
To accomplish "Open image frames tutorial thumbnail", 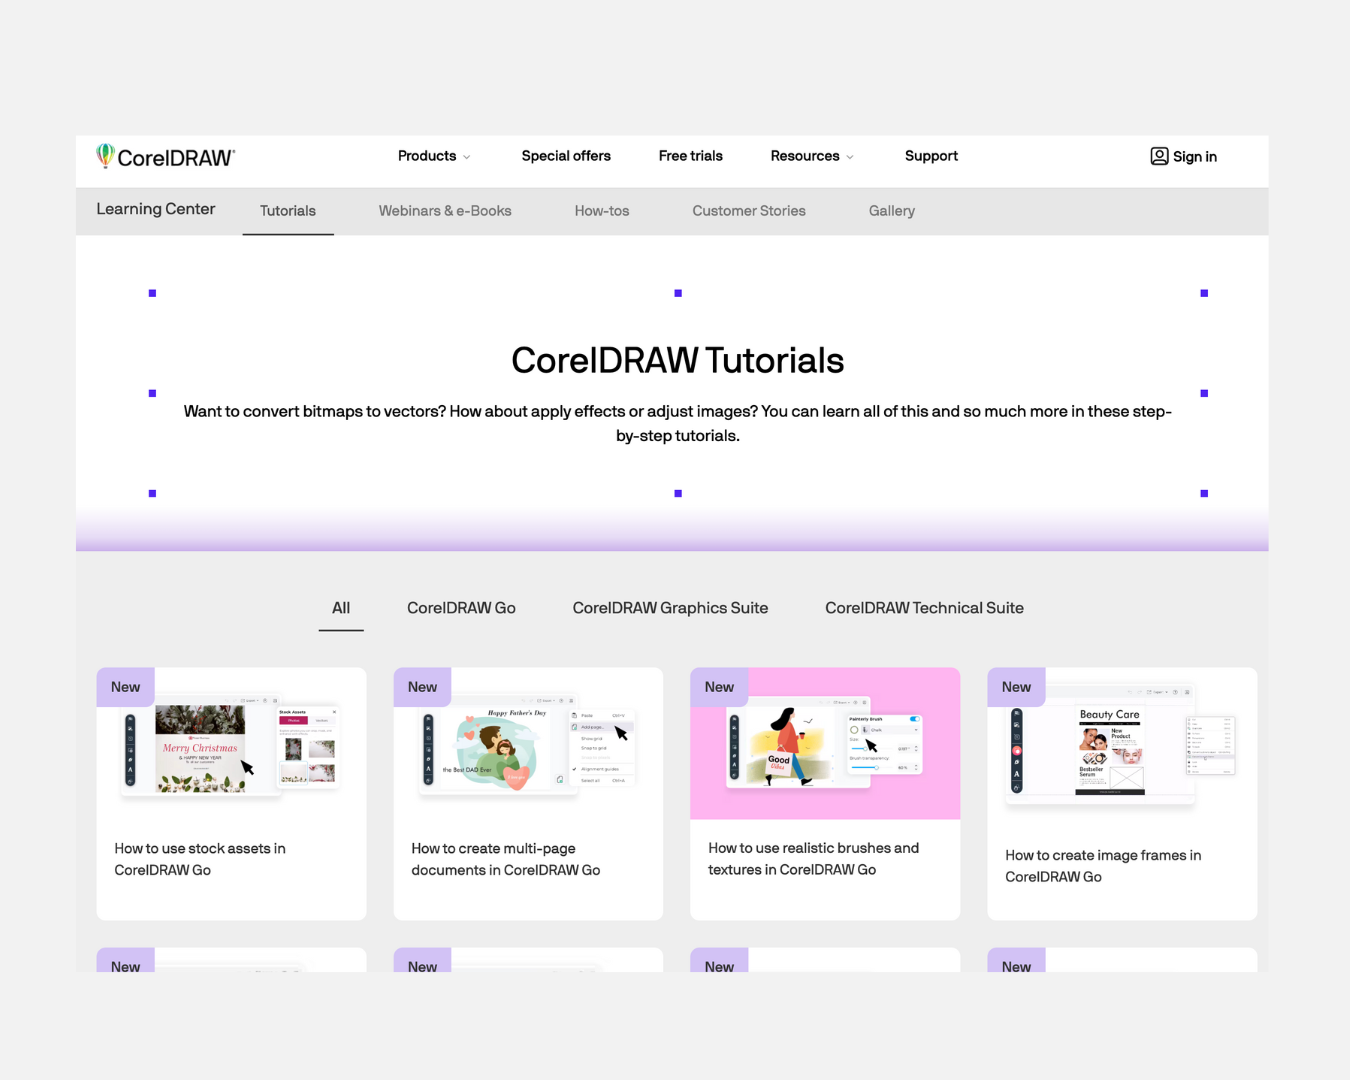I will (x=1122, y=744).
